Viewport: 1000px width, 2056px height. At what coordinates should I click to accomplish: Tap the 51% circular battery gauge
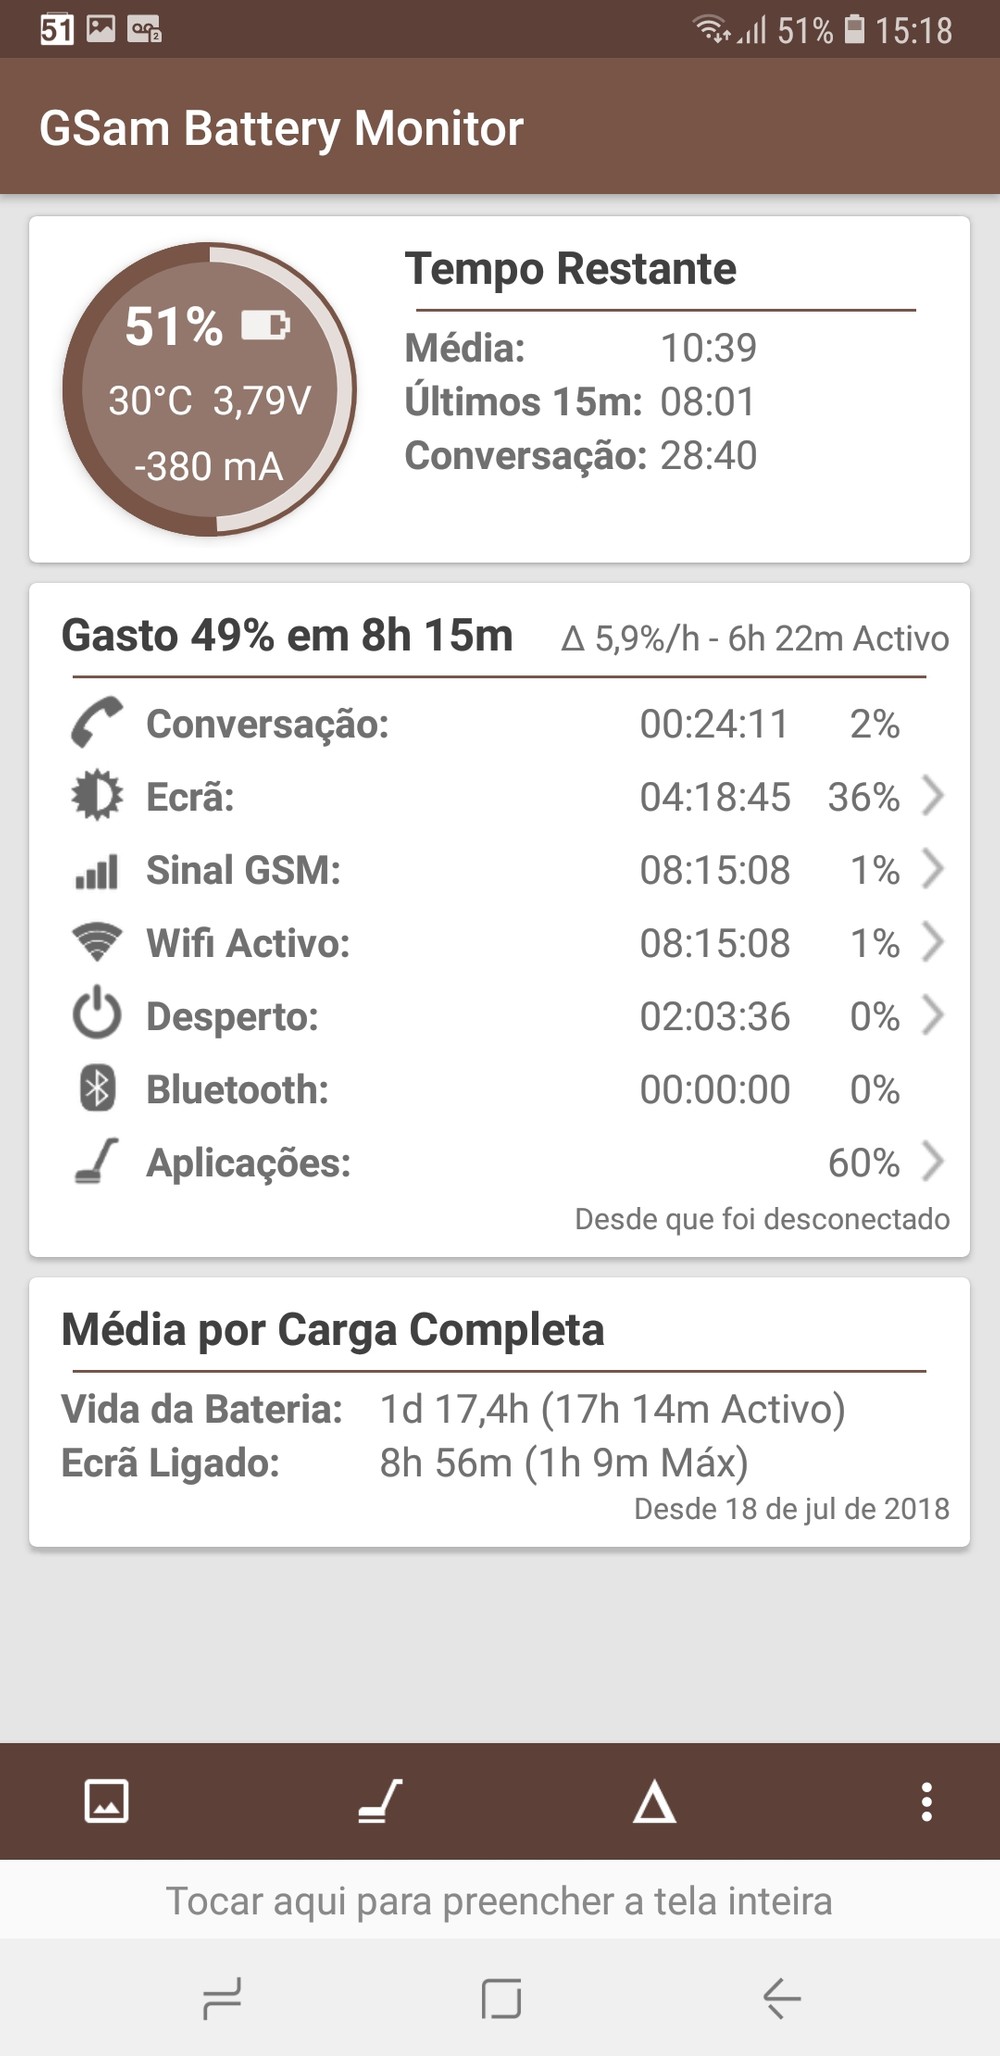[x=209, y=390]
